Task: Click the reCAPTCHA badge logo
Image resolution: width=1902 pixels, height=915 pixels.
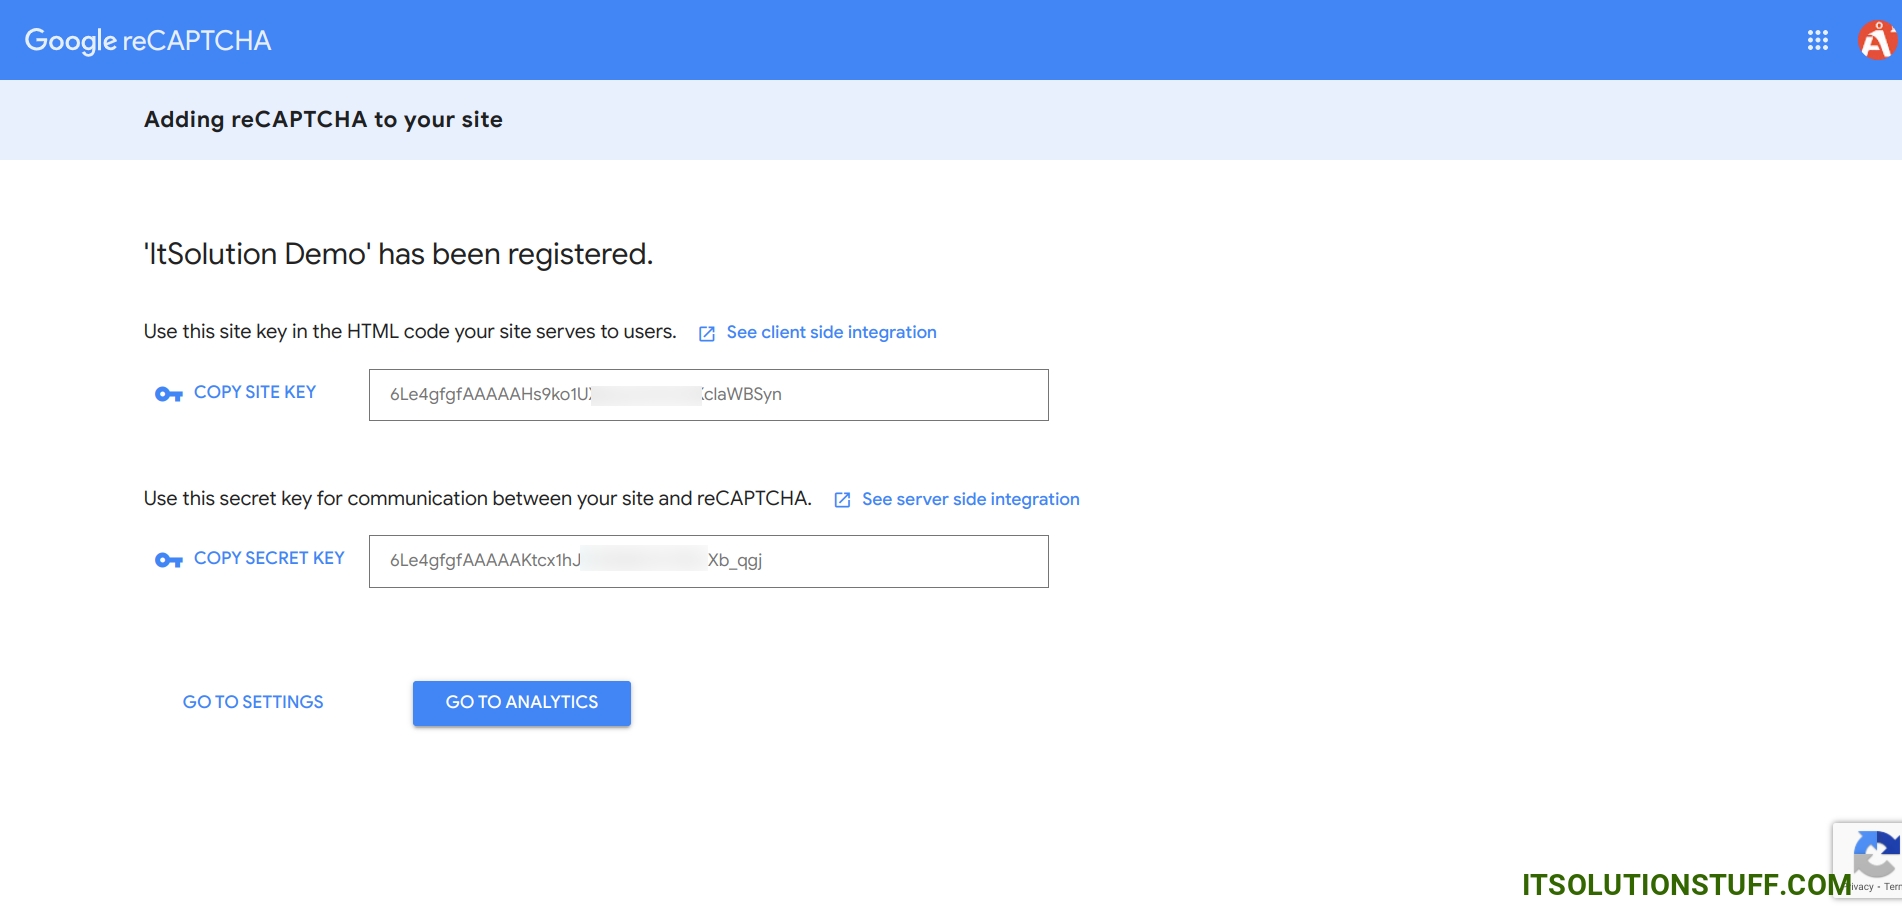Action: pos(1876,855)
